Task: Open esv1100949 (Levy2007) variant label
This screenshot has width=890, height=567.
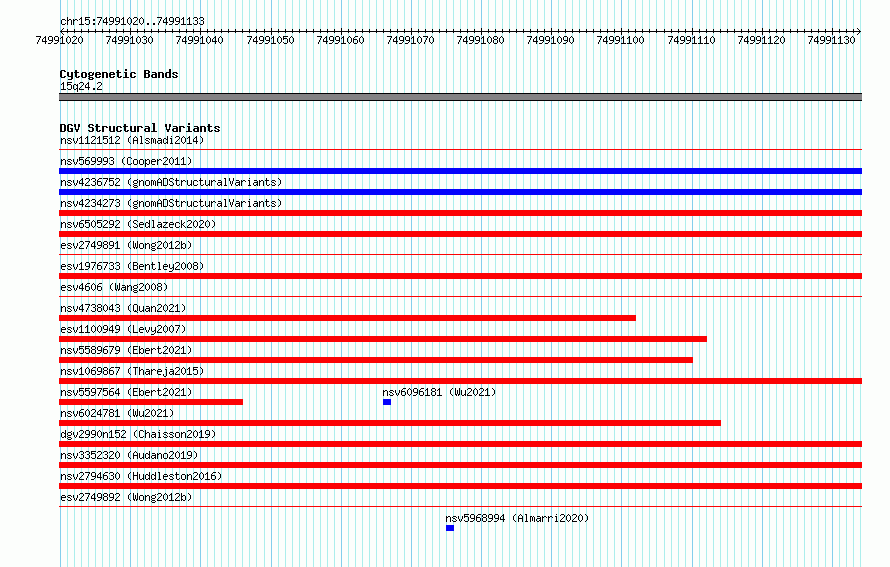Action: pyautogui.click(x=123, y=329)
